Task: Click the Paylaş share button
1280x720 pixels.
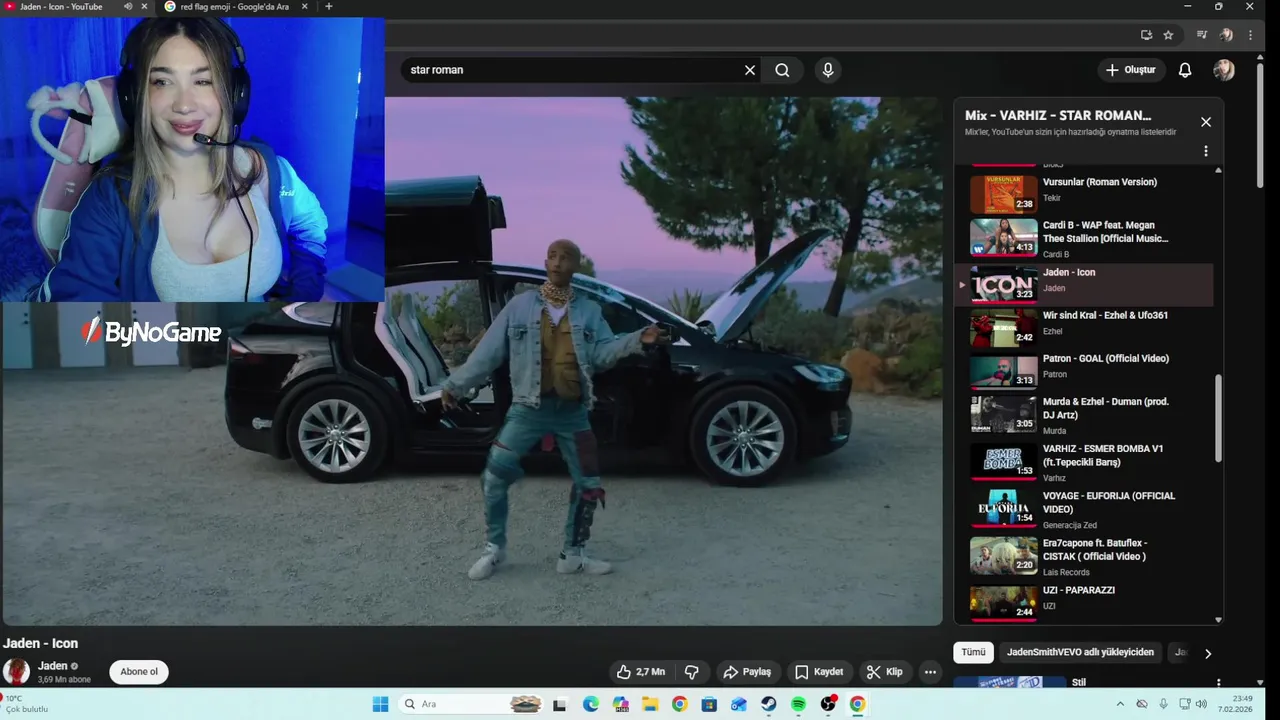Action: pyautogui.click(x=747, y=672)
